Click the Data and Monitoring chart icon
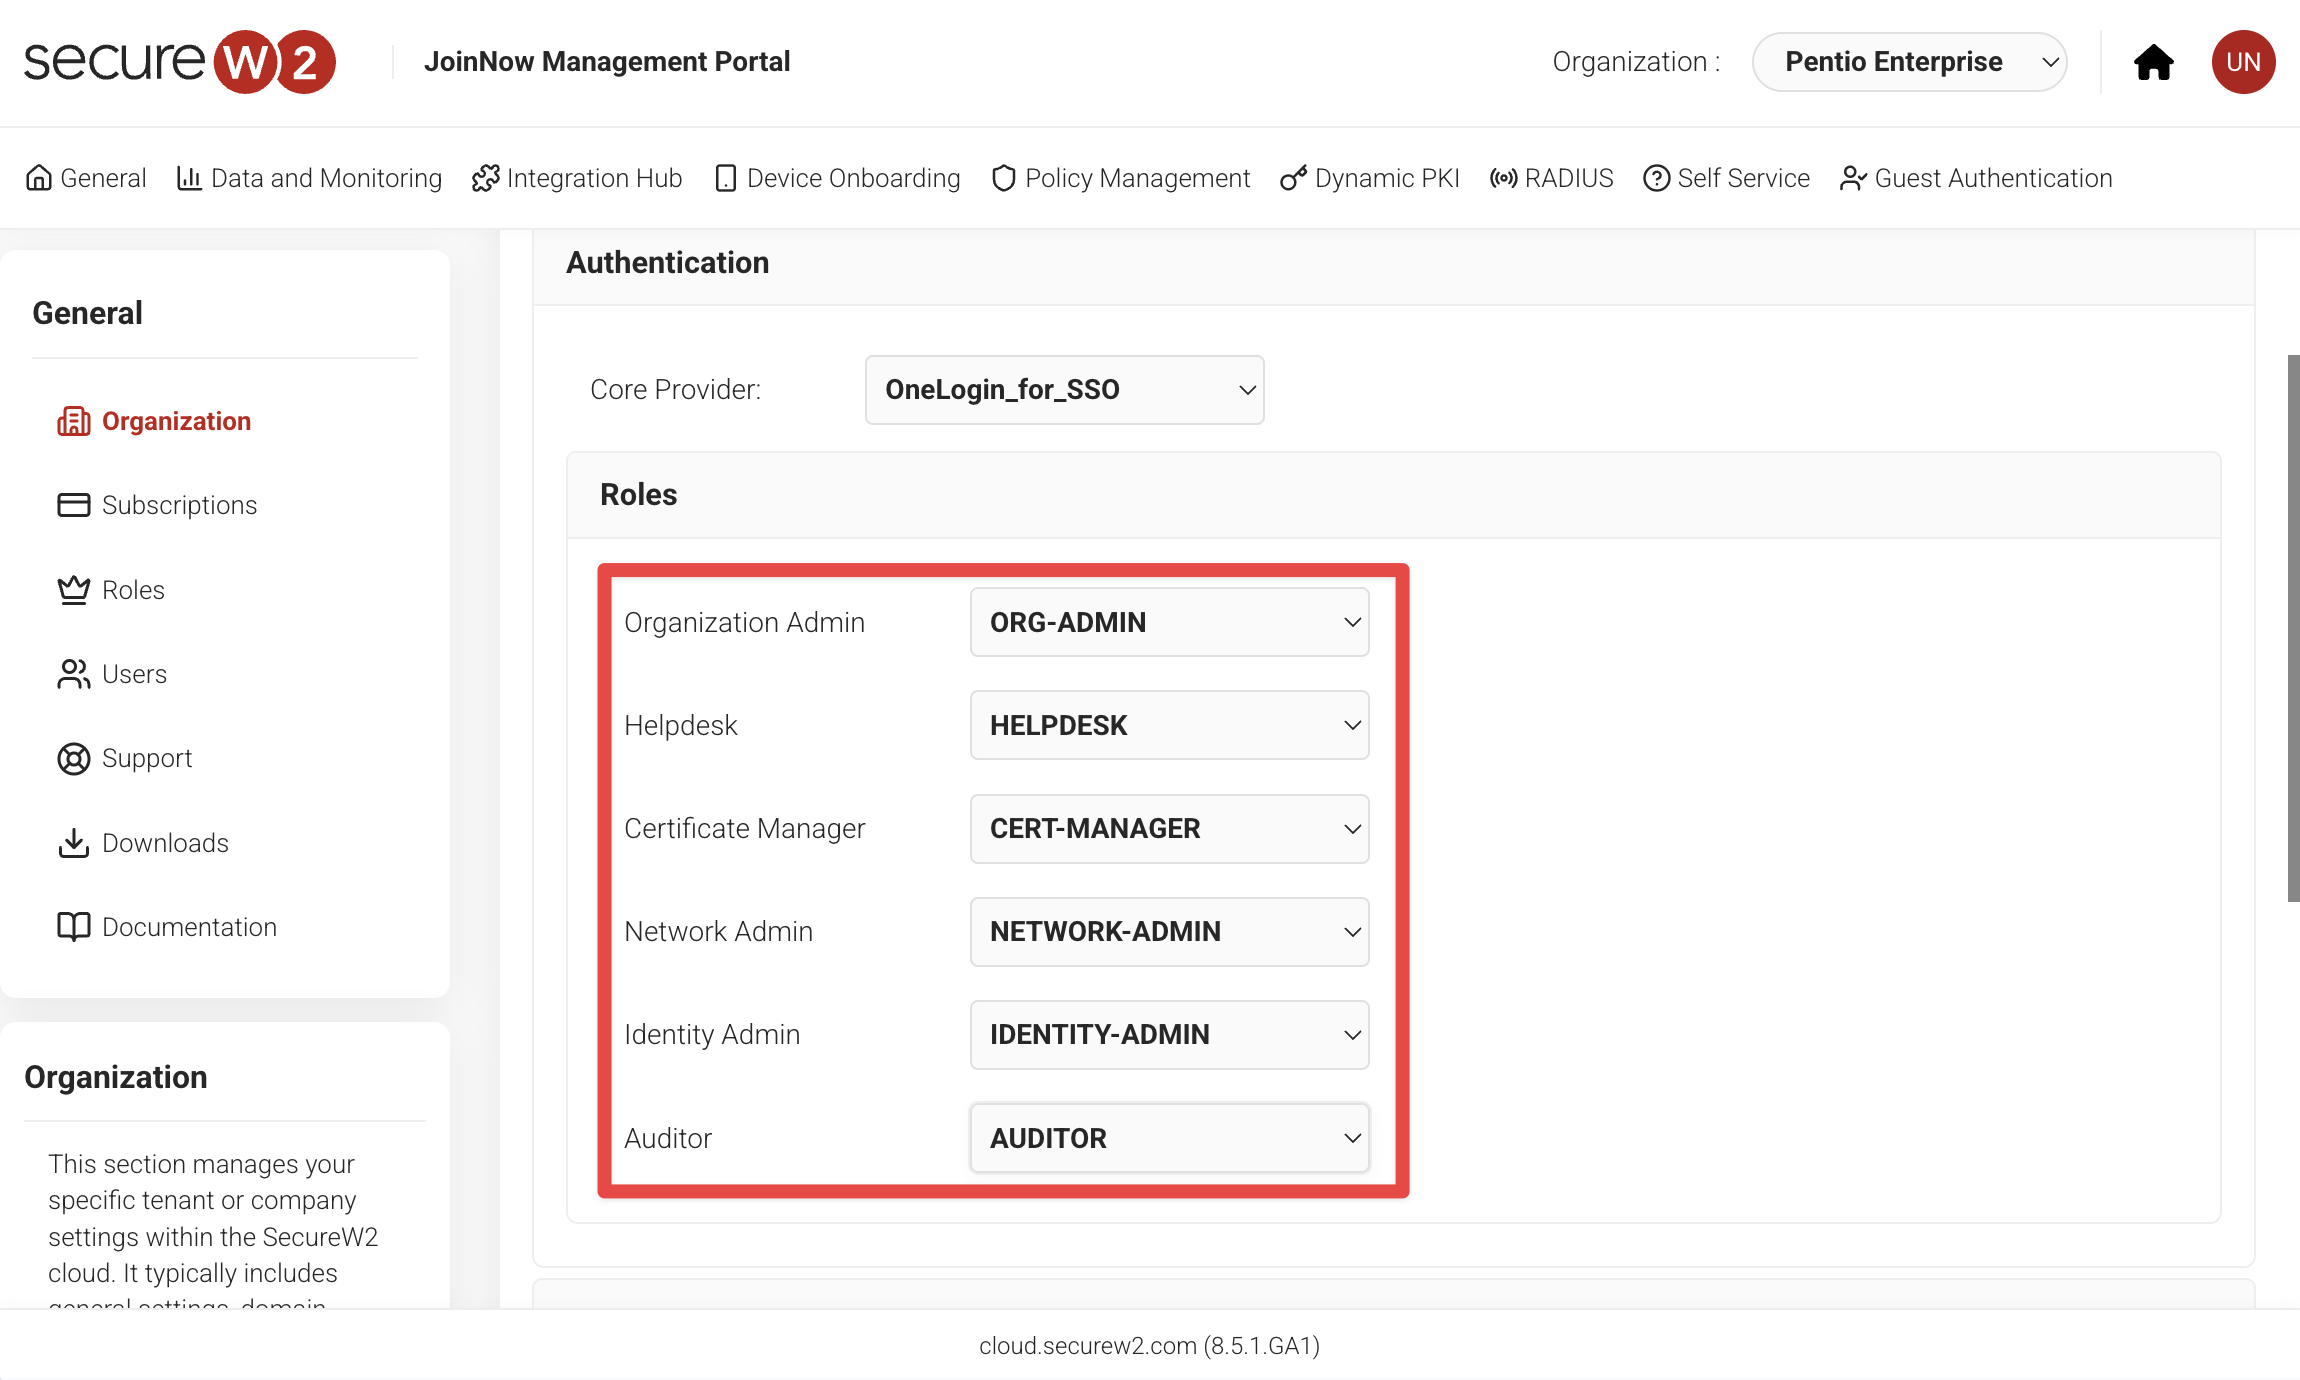 tap(189, 178)
